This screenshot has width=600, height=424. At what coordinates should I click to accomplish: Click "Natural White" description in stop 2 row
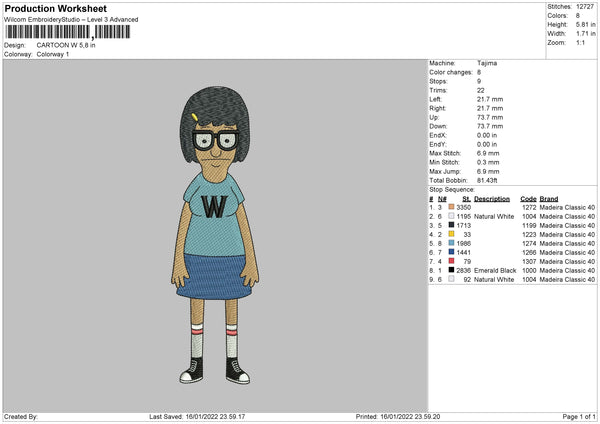point(494,216)
